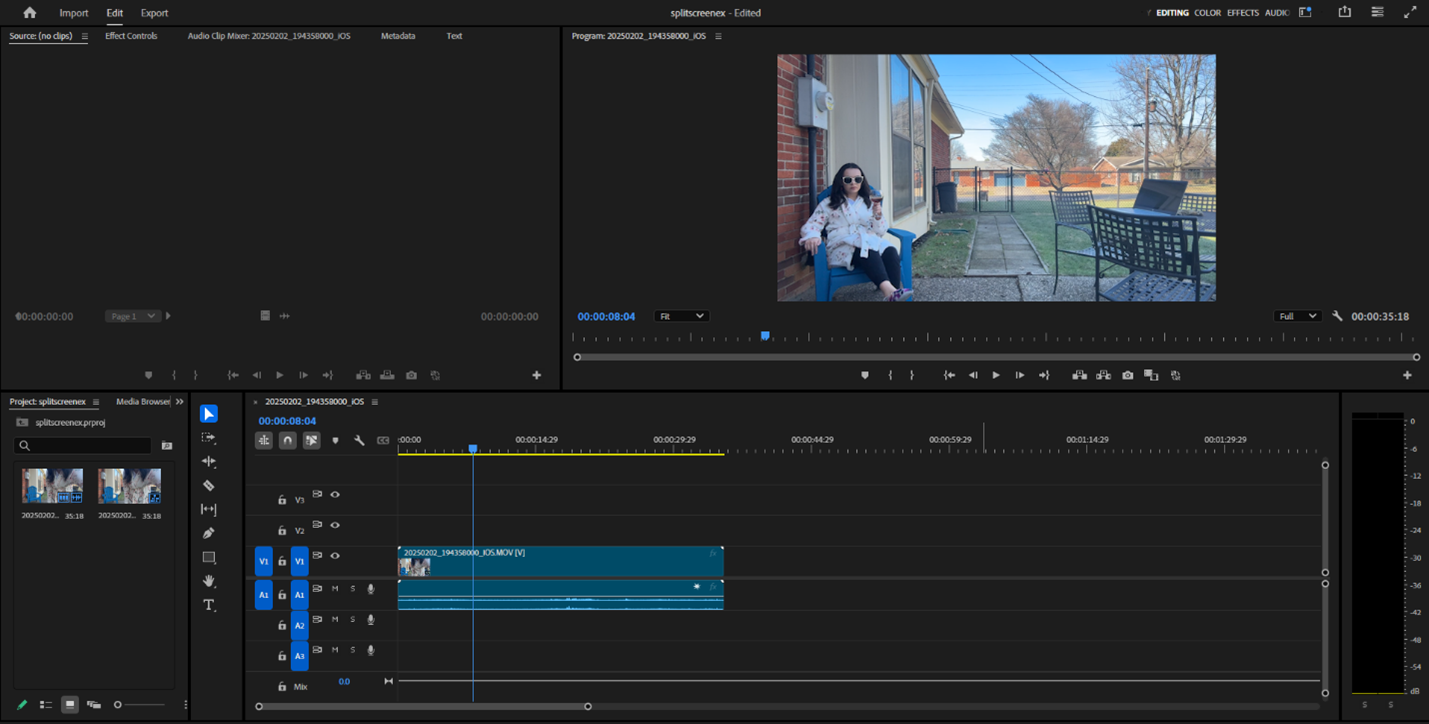
Task: Open Comparison View in Program Monitor
Action: [1151, 375]
